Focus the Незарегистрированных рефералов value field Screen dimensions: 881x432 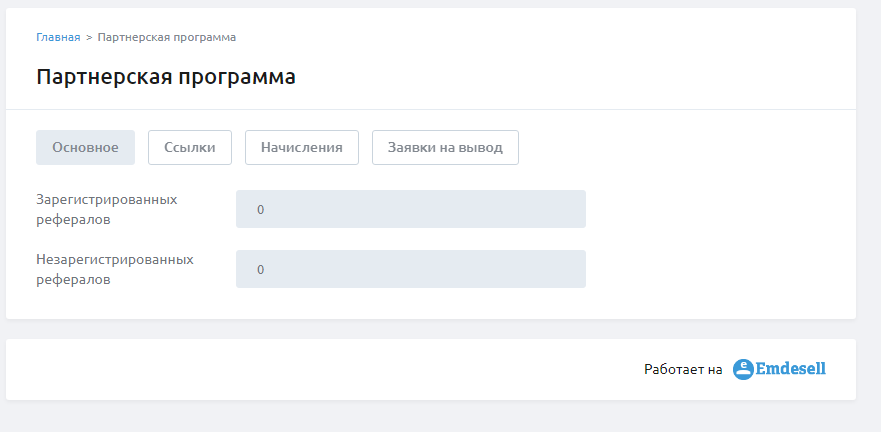coord(411,269)
